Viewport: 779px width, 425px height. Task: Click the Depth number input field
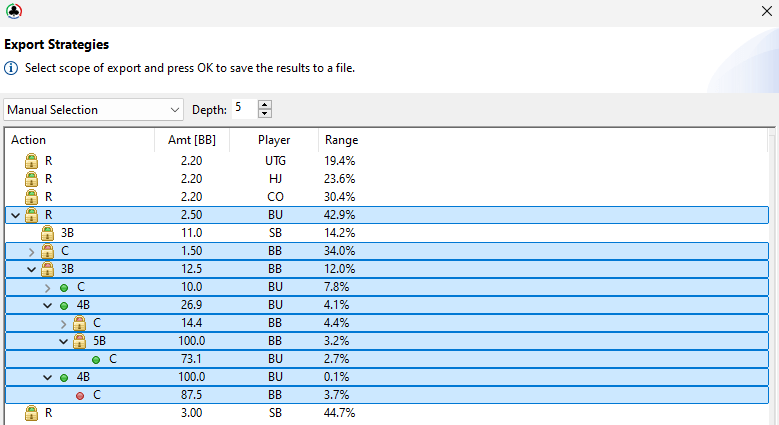[243, 108]
